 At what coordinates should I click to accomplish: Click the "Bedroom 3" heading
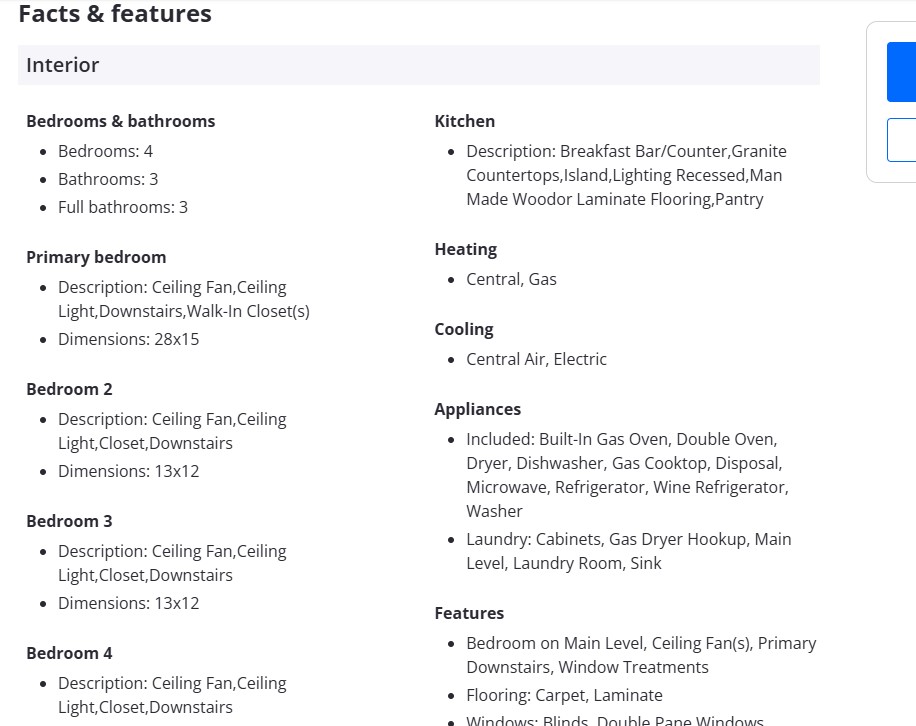pyautogui.click(x=69, y=521)
